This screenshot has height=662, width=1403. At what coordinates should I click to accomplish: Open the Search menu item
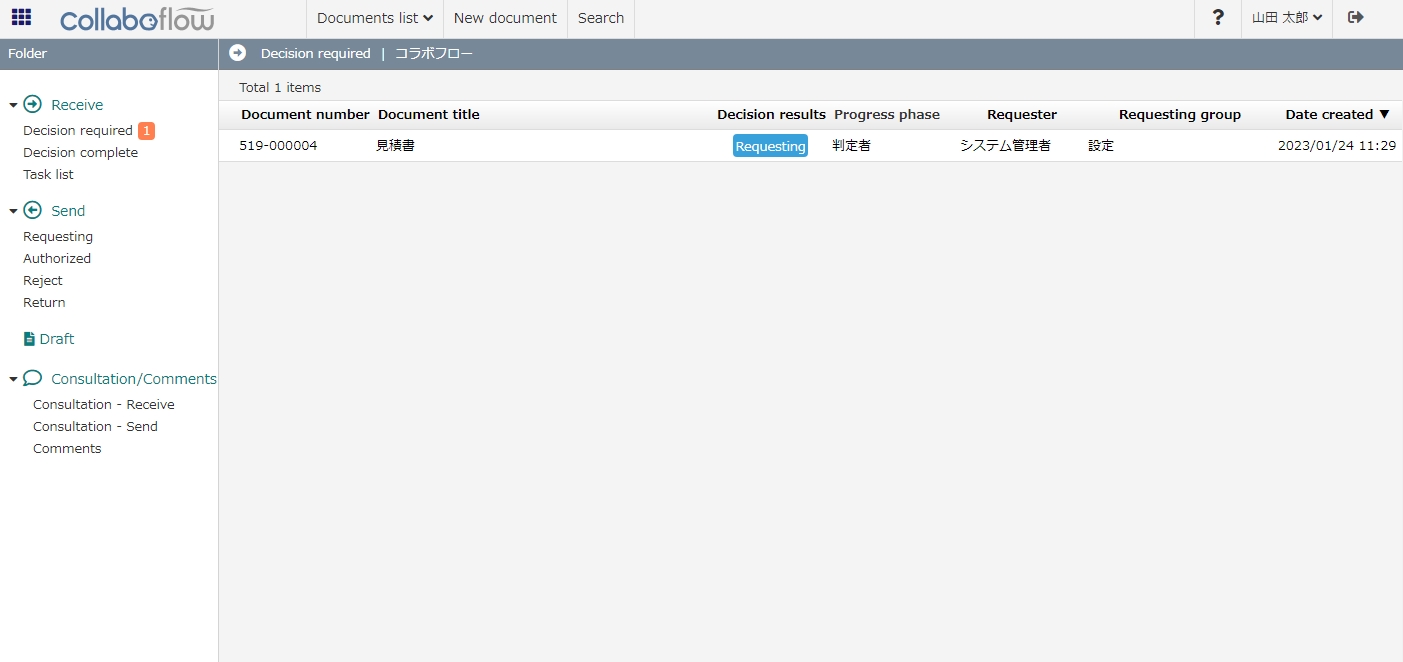pos(601,18)
